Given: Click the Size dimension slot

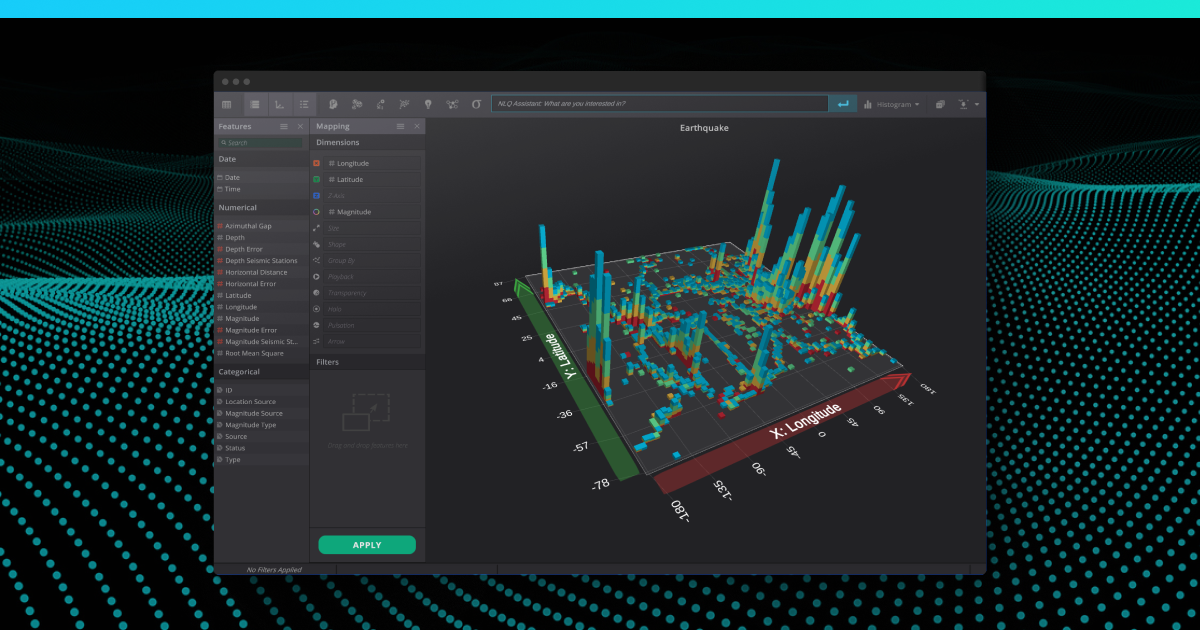Looking at the screenshot, I should click(372, 228).
